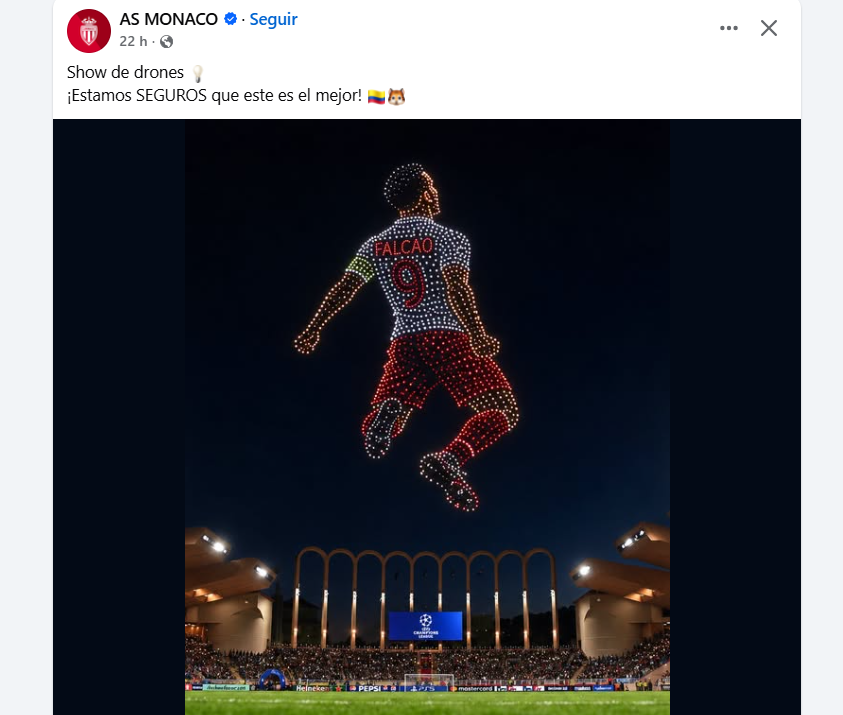Screen dimensions: 843x715
Task: Click the Champions League screen in photo
Action: point(425,626)
